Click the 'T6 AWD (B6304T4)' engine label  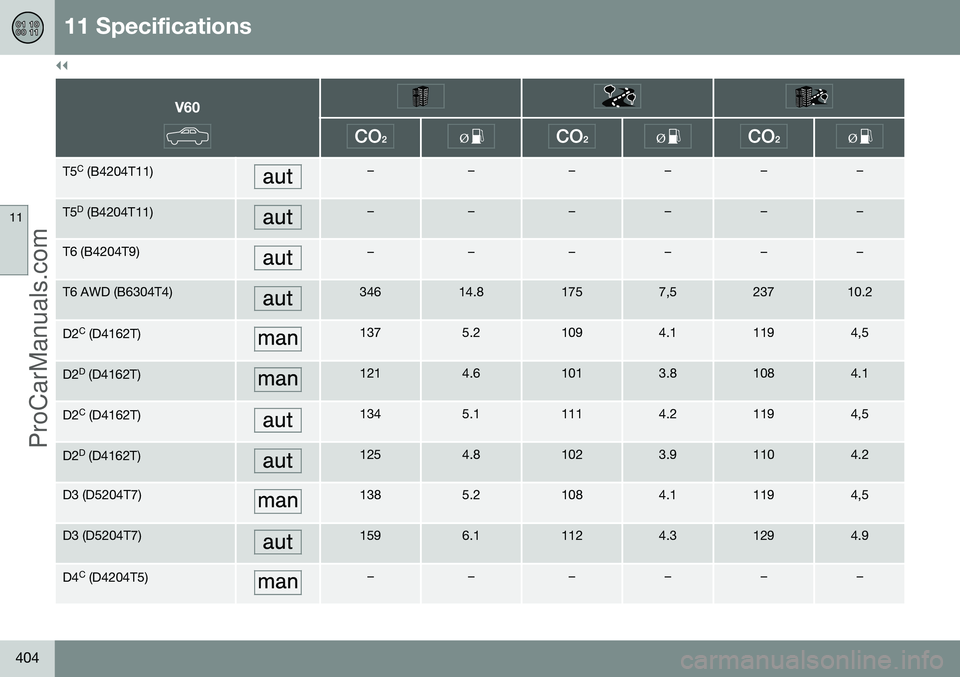118,293
